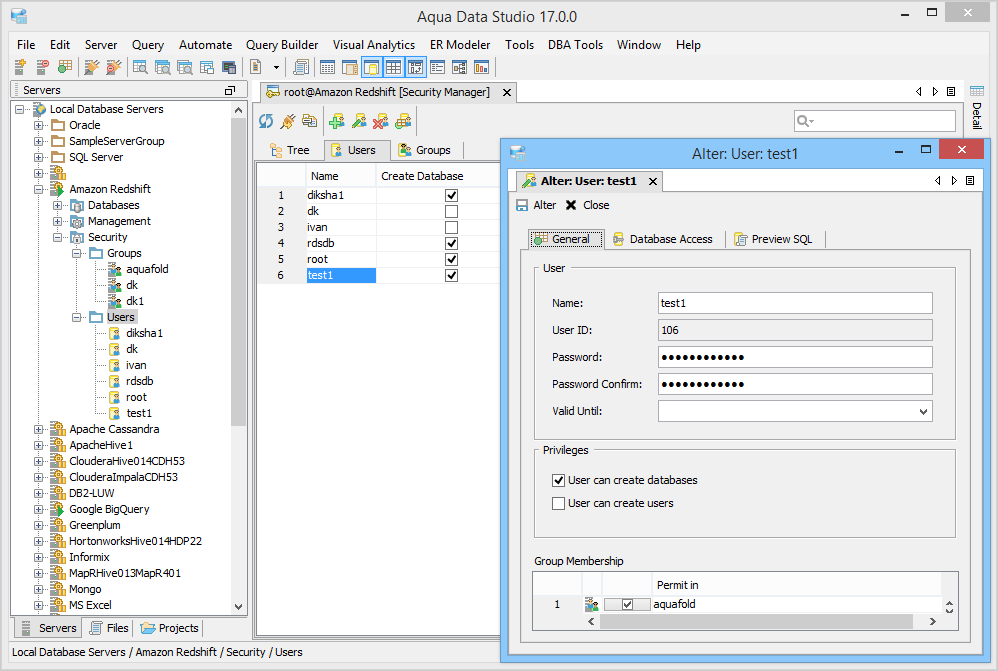
Task: Click the main toolbar disconnect plug icon
Action: (113, 67)
